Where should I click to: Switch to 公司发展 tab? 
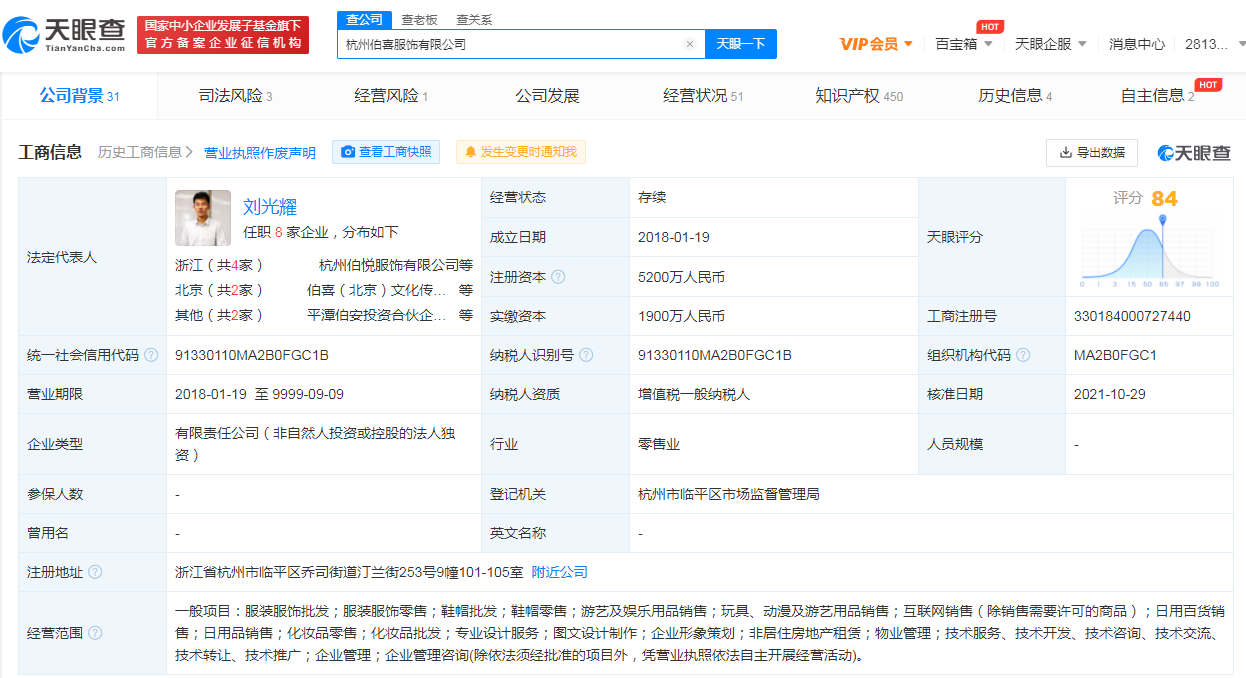click(x=547, y=96)
